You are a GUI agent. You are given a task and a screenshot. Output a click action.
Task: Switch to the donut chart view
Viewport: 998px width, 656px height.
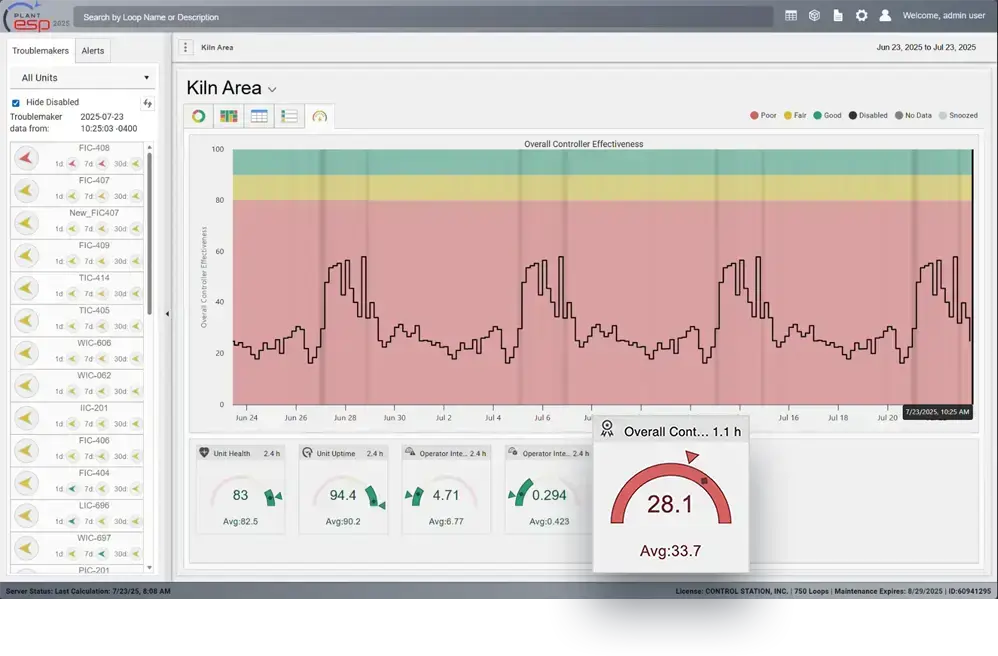[199, 115]
